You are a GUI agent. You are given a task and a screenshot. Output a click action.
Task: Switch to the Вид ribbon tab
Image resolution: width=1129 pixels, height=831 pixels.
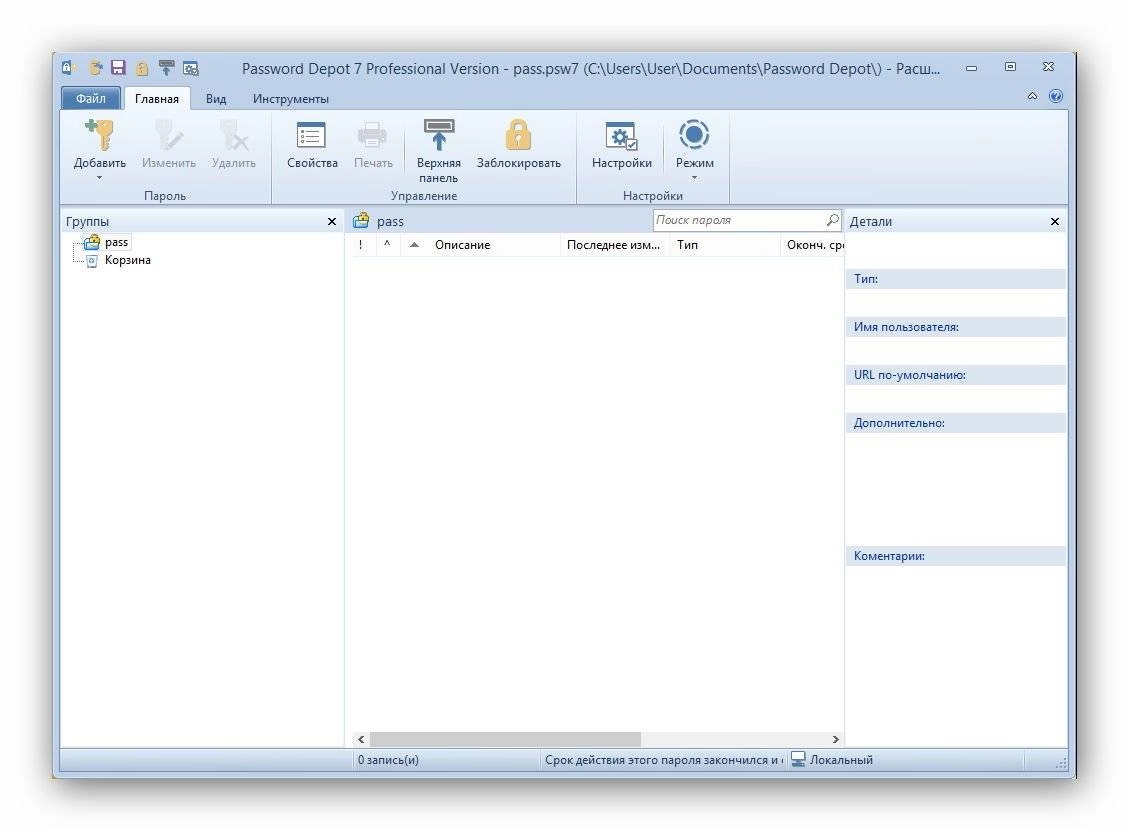(x=216, y=99)
